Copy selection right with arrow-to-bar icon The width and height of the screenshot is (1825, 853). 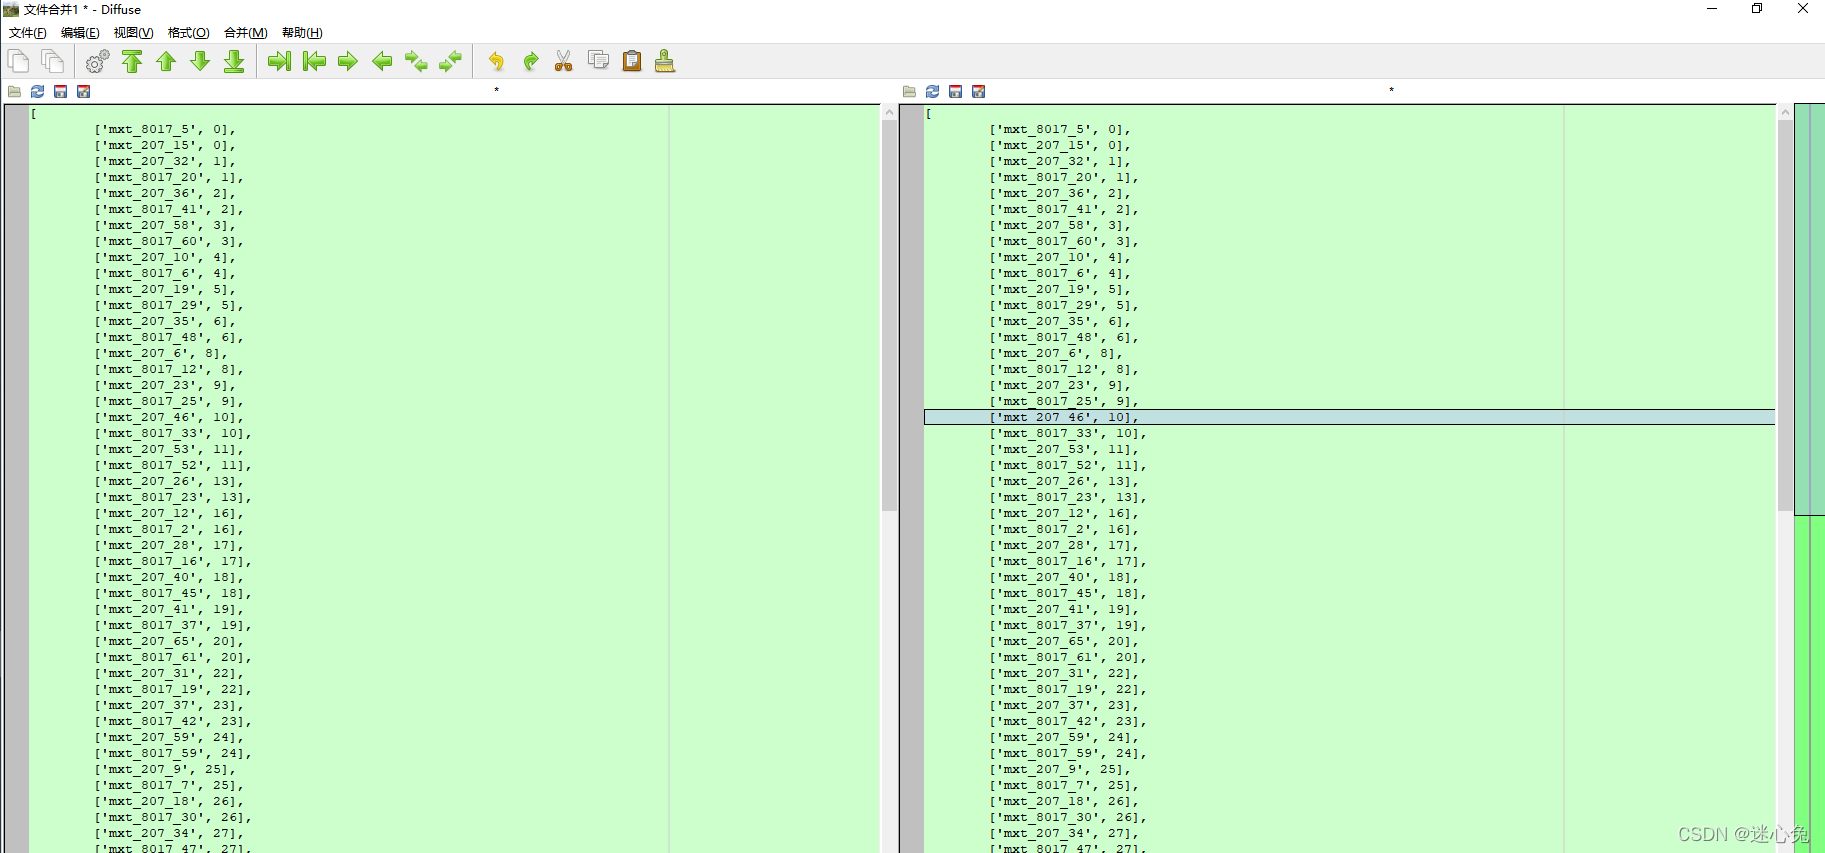(x=279, y=61)
